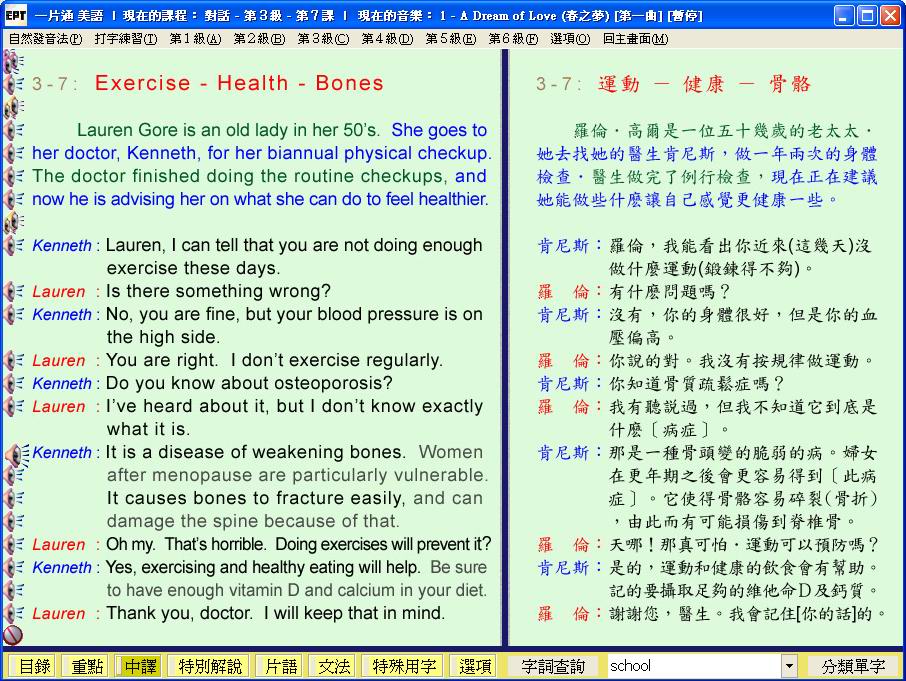Toggle the 重點 key points button
The width and height of the screenshot is (906, 681).
(84, 666)
